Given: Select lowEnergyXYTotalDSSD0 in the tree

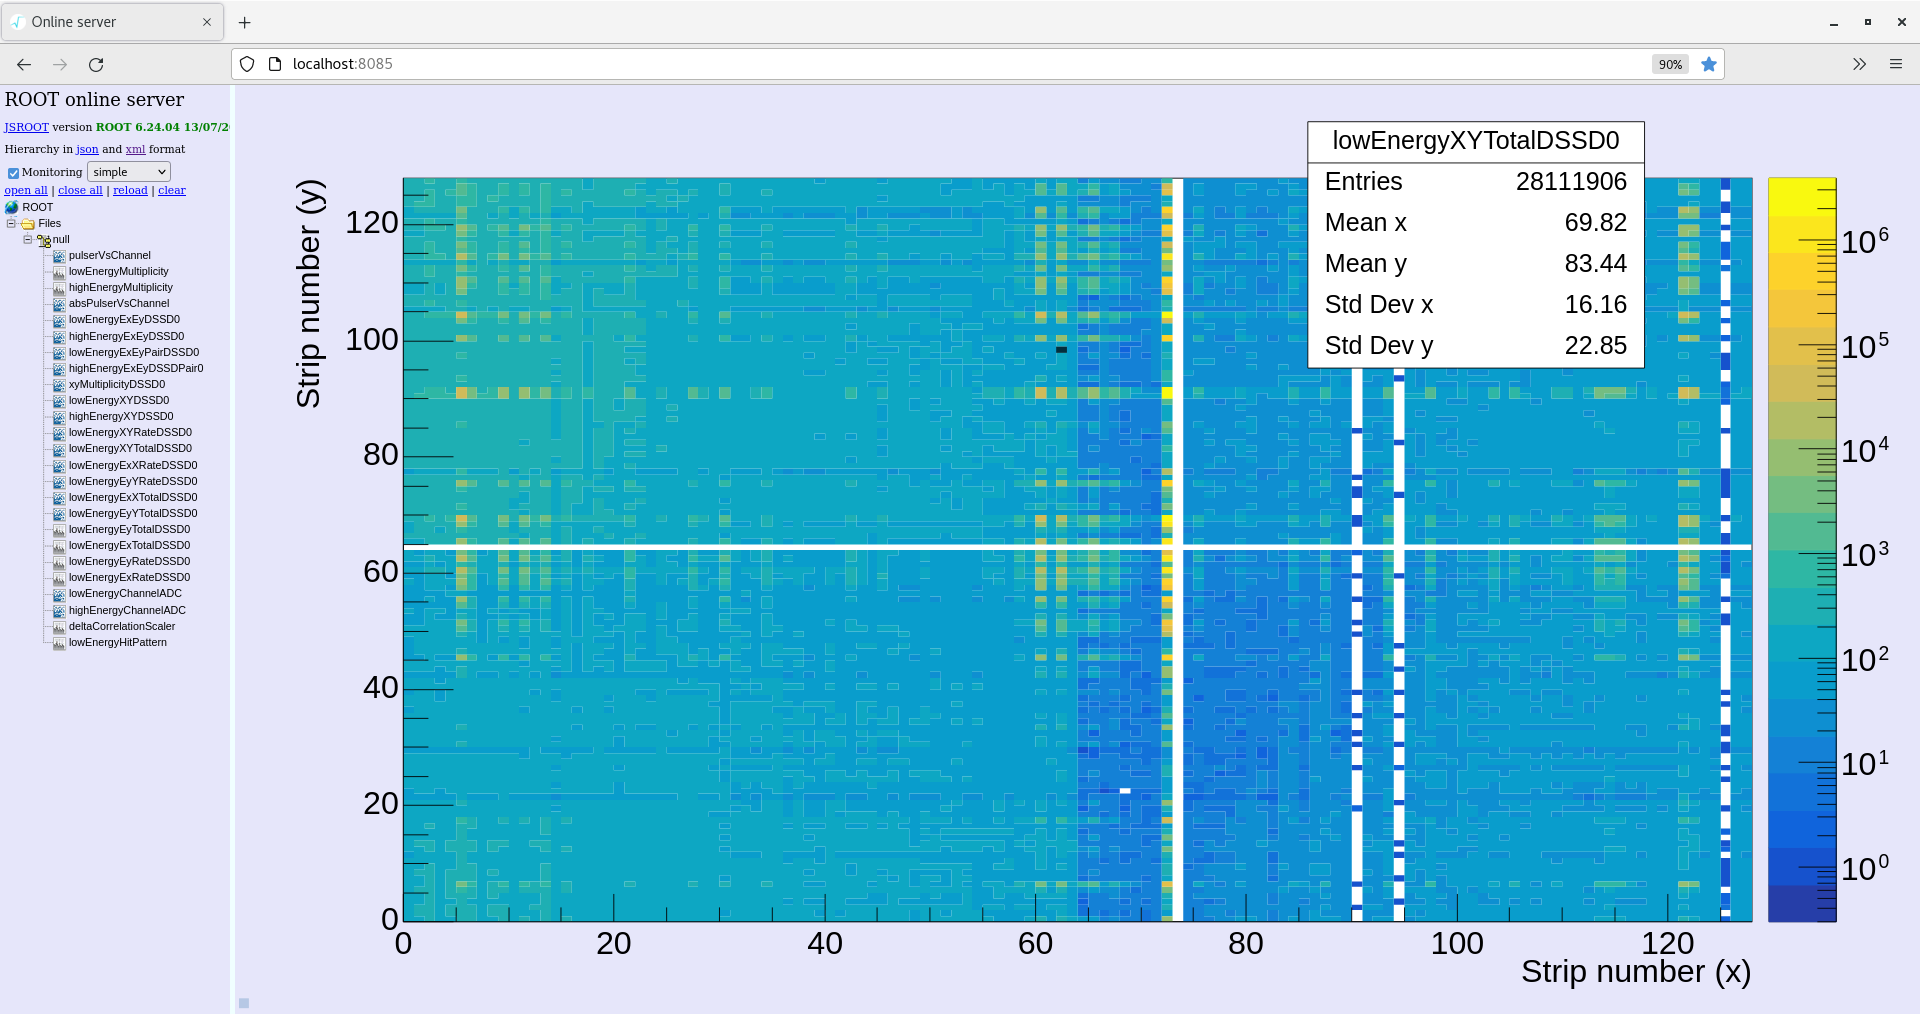Looking at the screenshot, I should (130, 448).
